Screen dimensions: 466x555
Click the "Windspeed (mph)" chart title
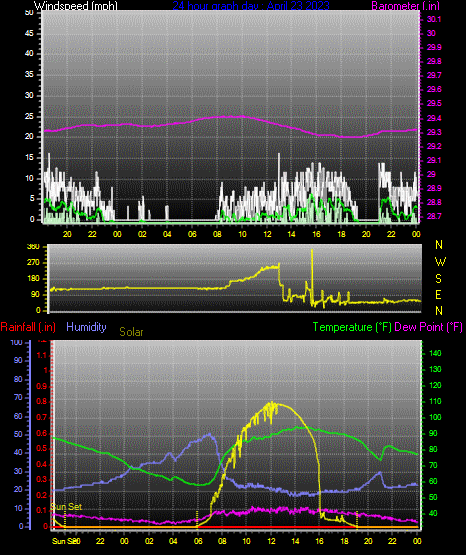tap(76, 5)
